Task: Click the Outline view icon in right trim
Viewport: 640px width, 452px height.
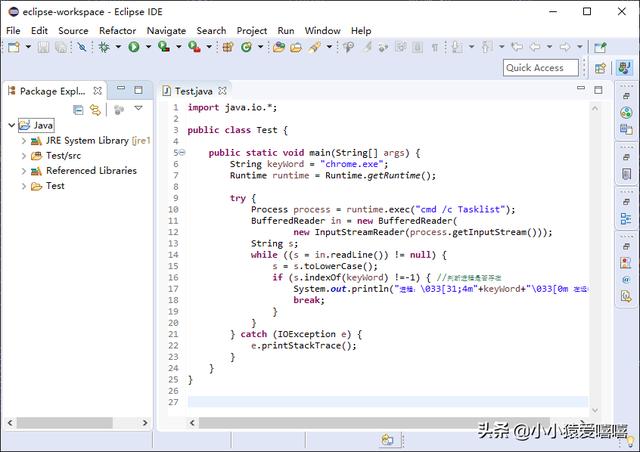Action: click(x=626, y=219)
